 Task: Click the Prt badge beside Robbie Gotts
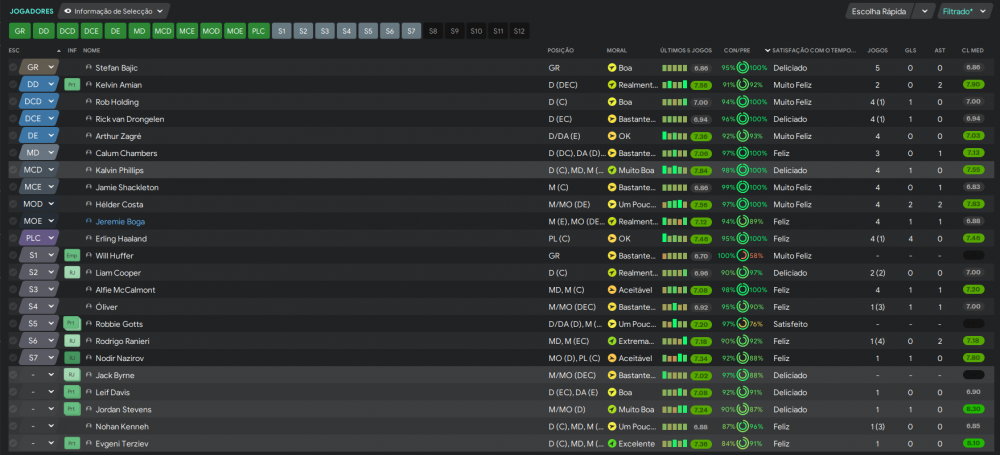72,324
